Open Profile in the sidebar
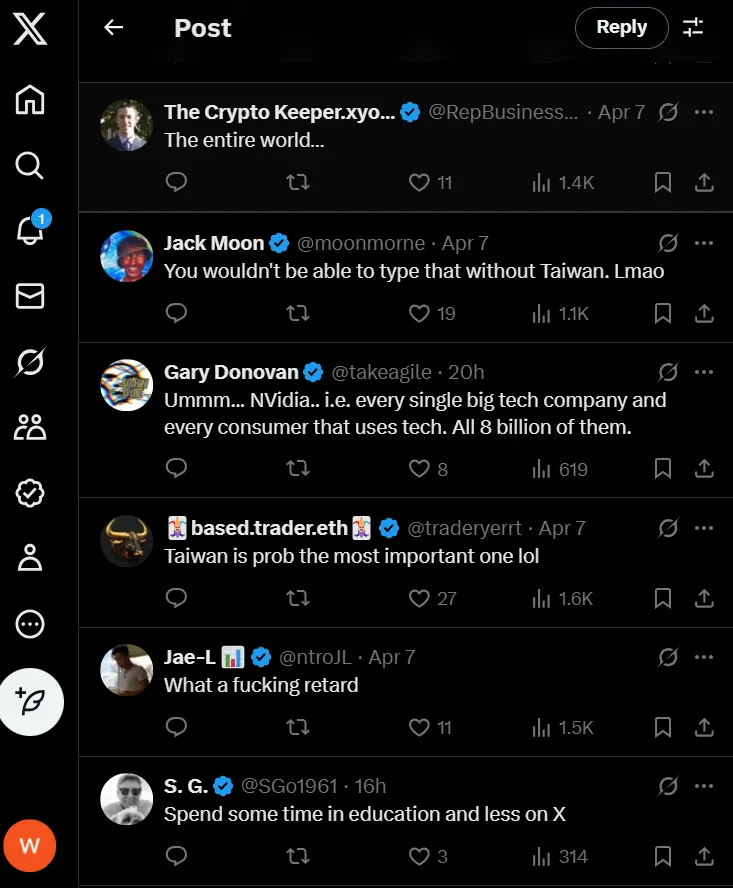This screenshot has width=733, height=888. click(30, 558)
